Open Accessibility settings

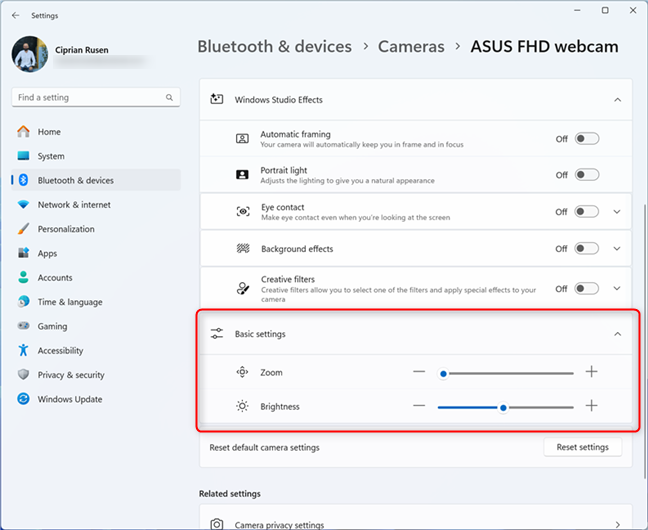[x=96, y=350]
